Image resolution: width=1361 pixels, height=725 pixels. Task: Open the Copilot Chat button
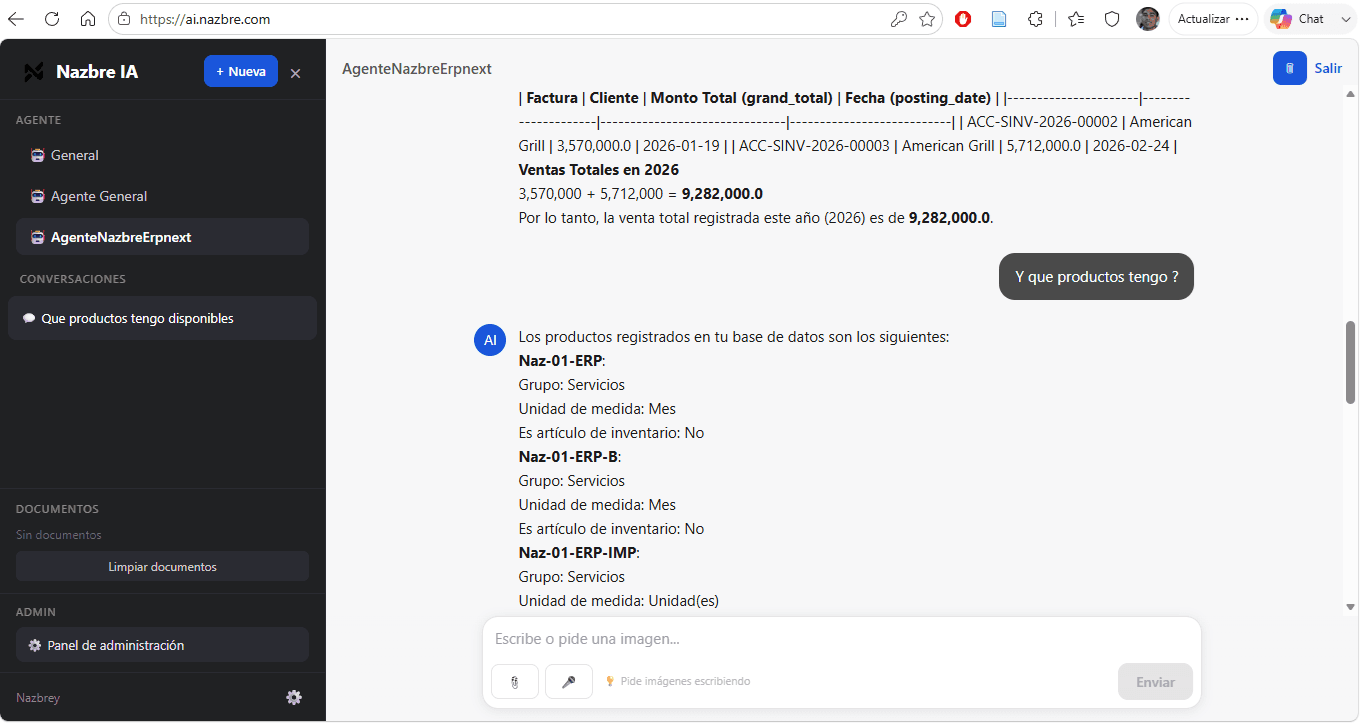tap(1298, 19)
